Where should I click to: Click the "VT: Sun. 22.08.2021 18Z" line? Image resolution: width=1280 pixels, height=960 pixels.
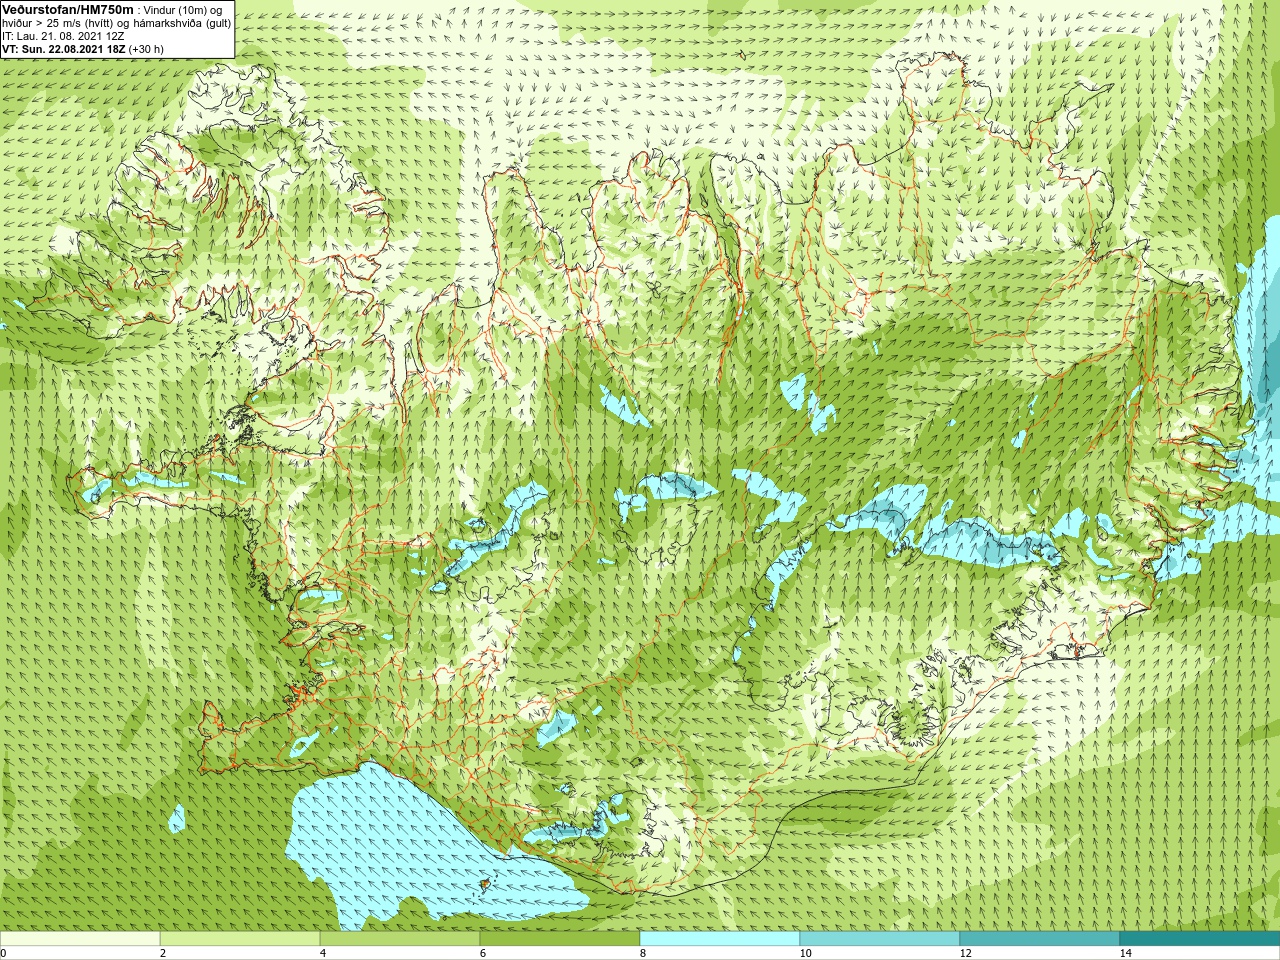64,48
